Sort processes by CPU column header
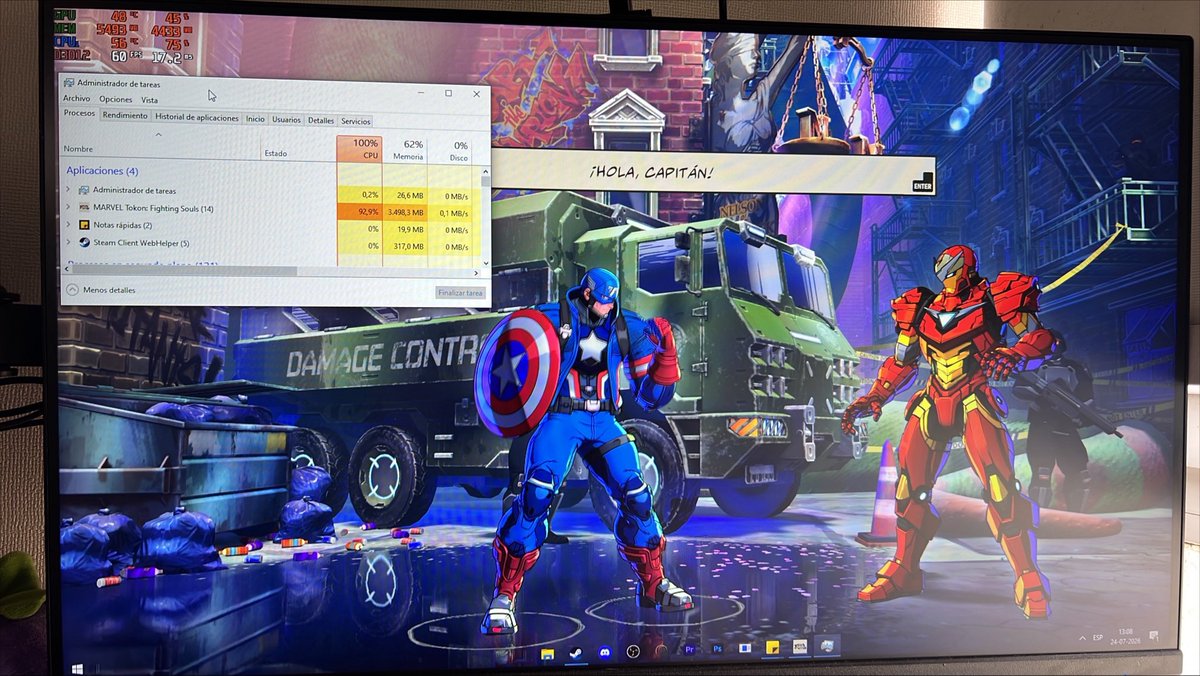This screenshot has height=676, width=1200. (359, 150)
